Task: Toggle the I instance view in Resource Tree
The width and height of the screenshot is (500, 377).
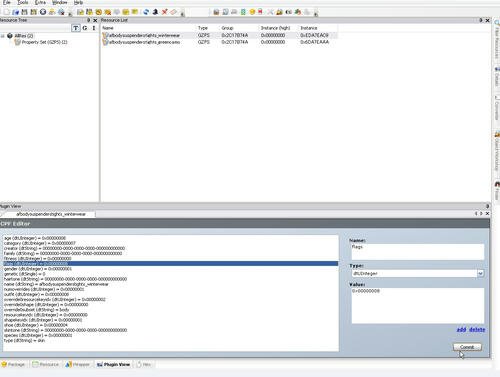Action: tap(94, 28)
